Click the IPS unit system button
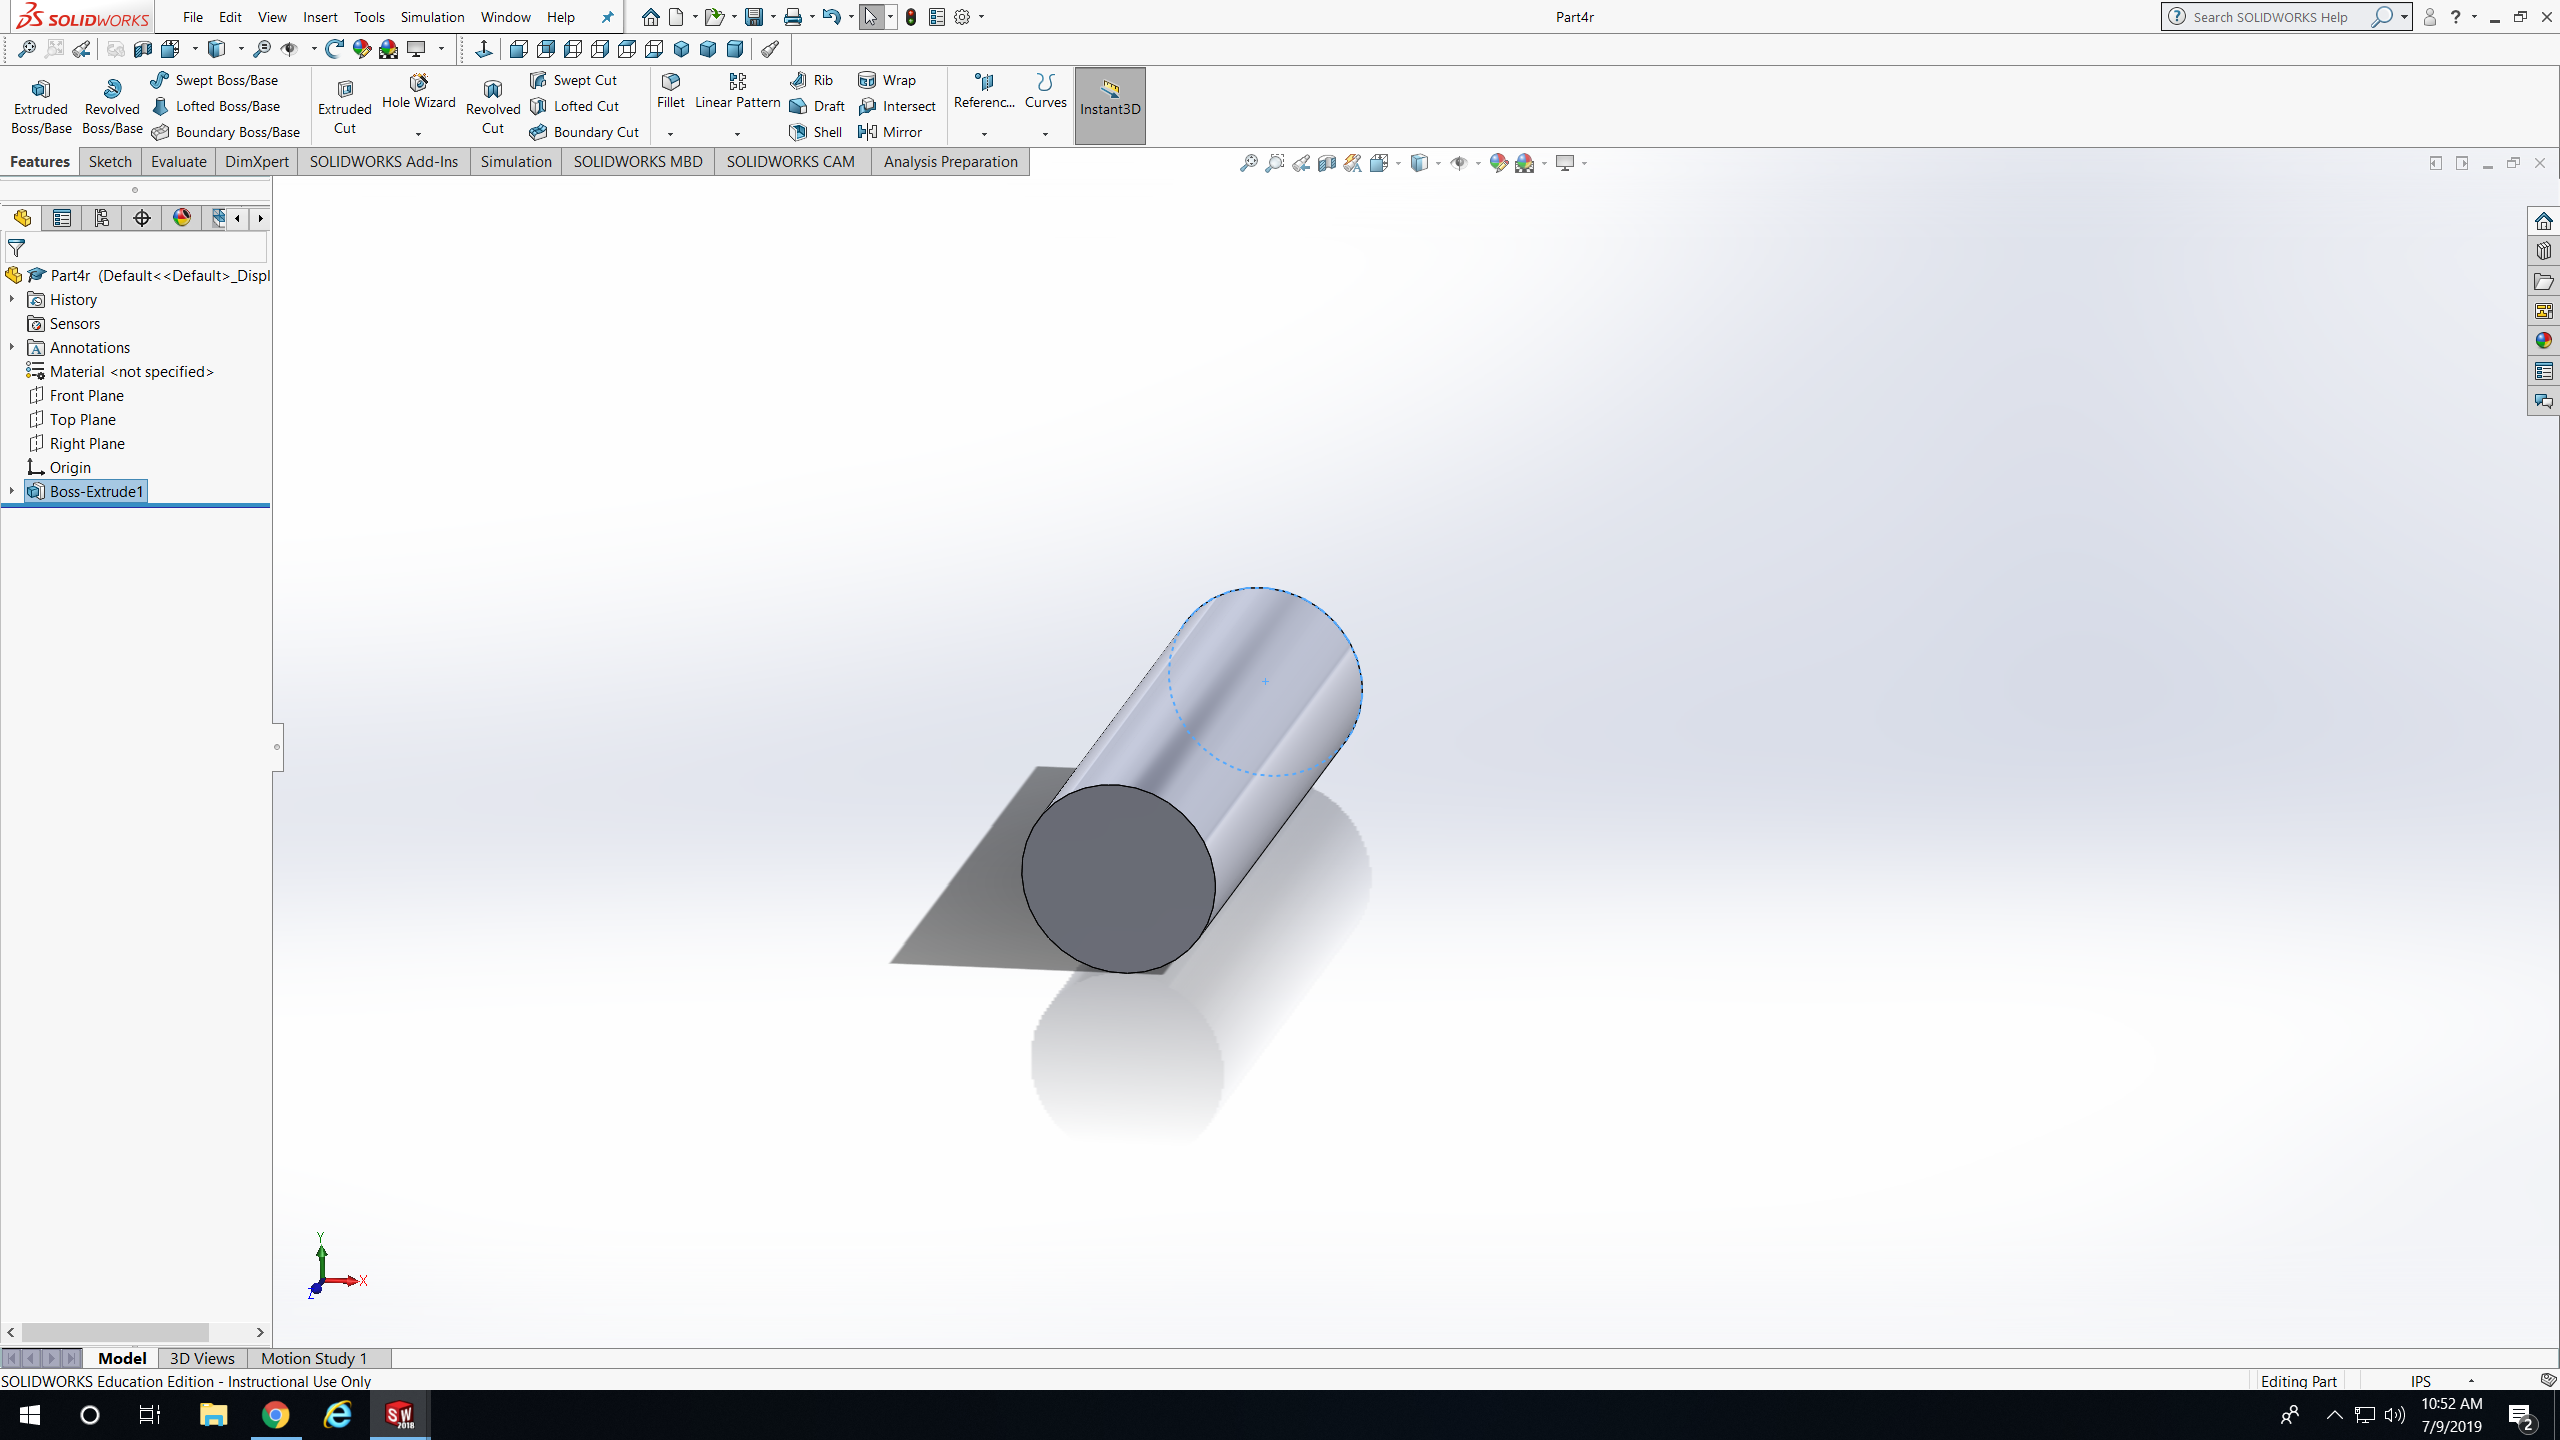Viewport: 2560px width, 1440px height. click(x=2420, y=1381)
